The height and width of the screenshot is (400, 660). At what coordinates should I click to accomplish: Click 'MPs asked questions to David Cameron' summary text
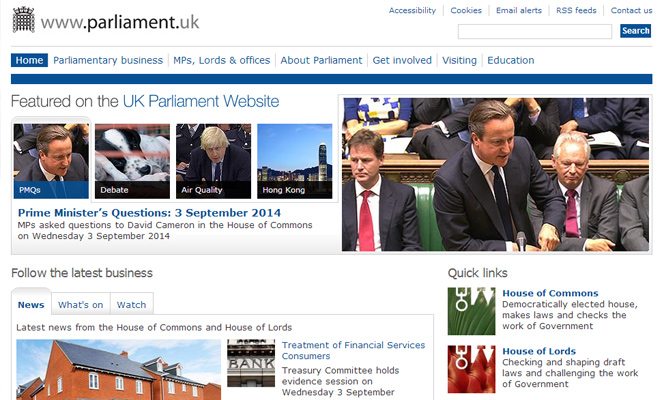point(165,230)
